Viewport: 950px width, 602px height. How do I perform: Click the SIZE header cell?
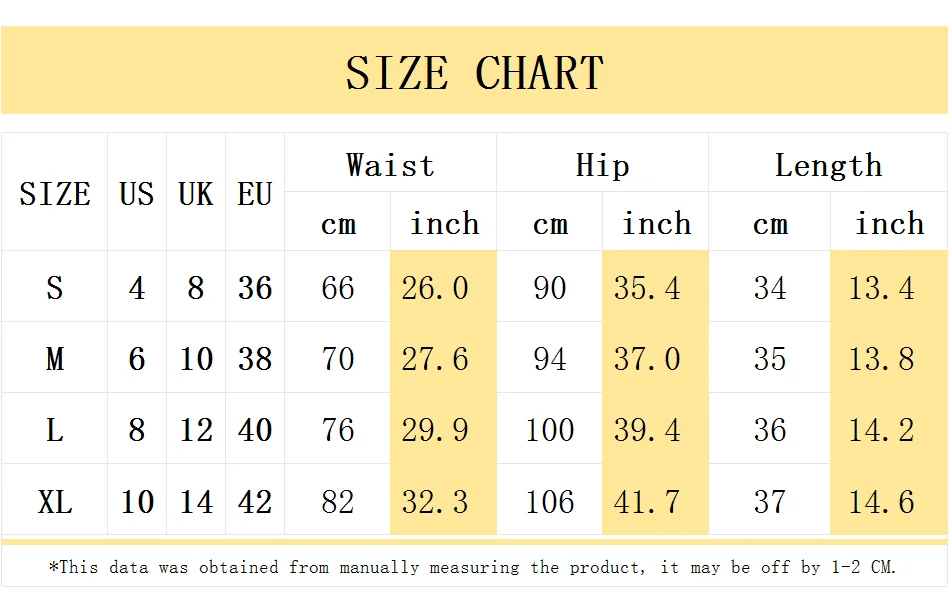(55, 193)
